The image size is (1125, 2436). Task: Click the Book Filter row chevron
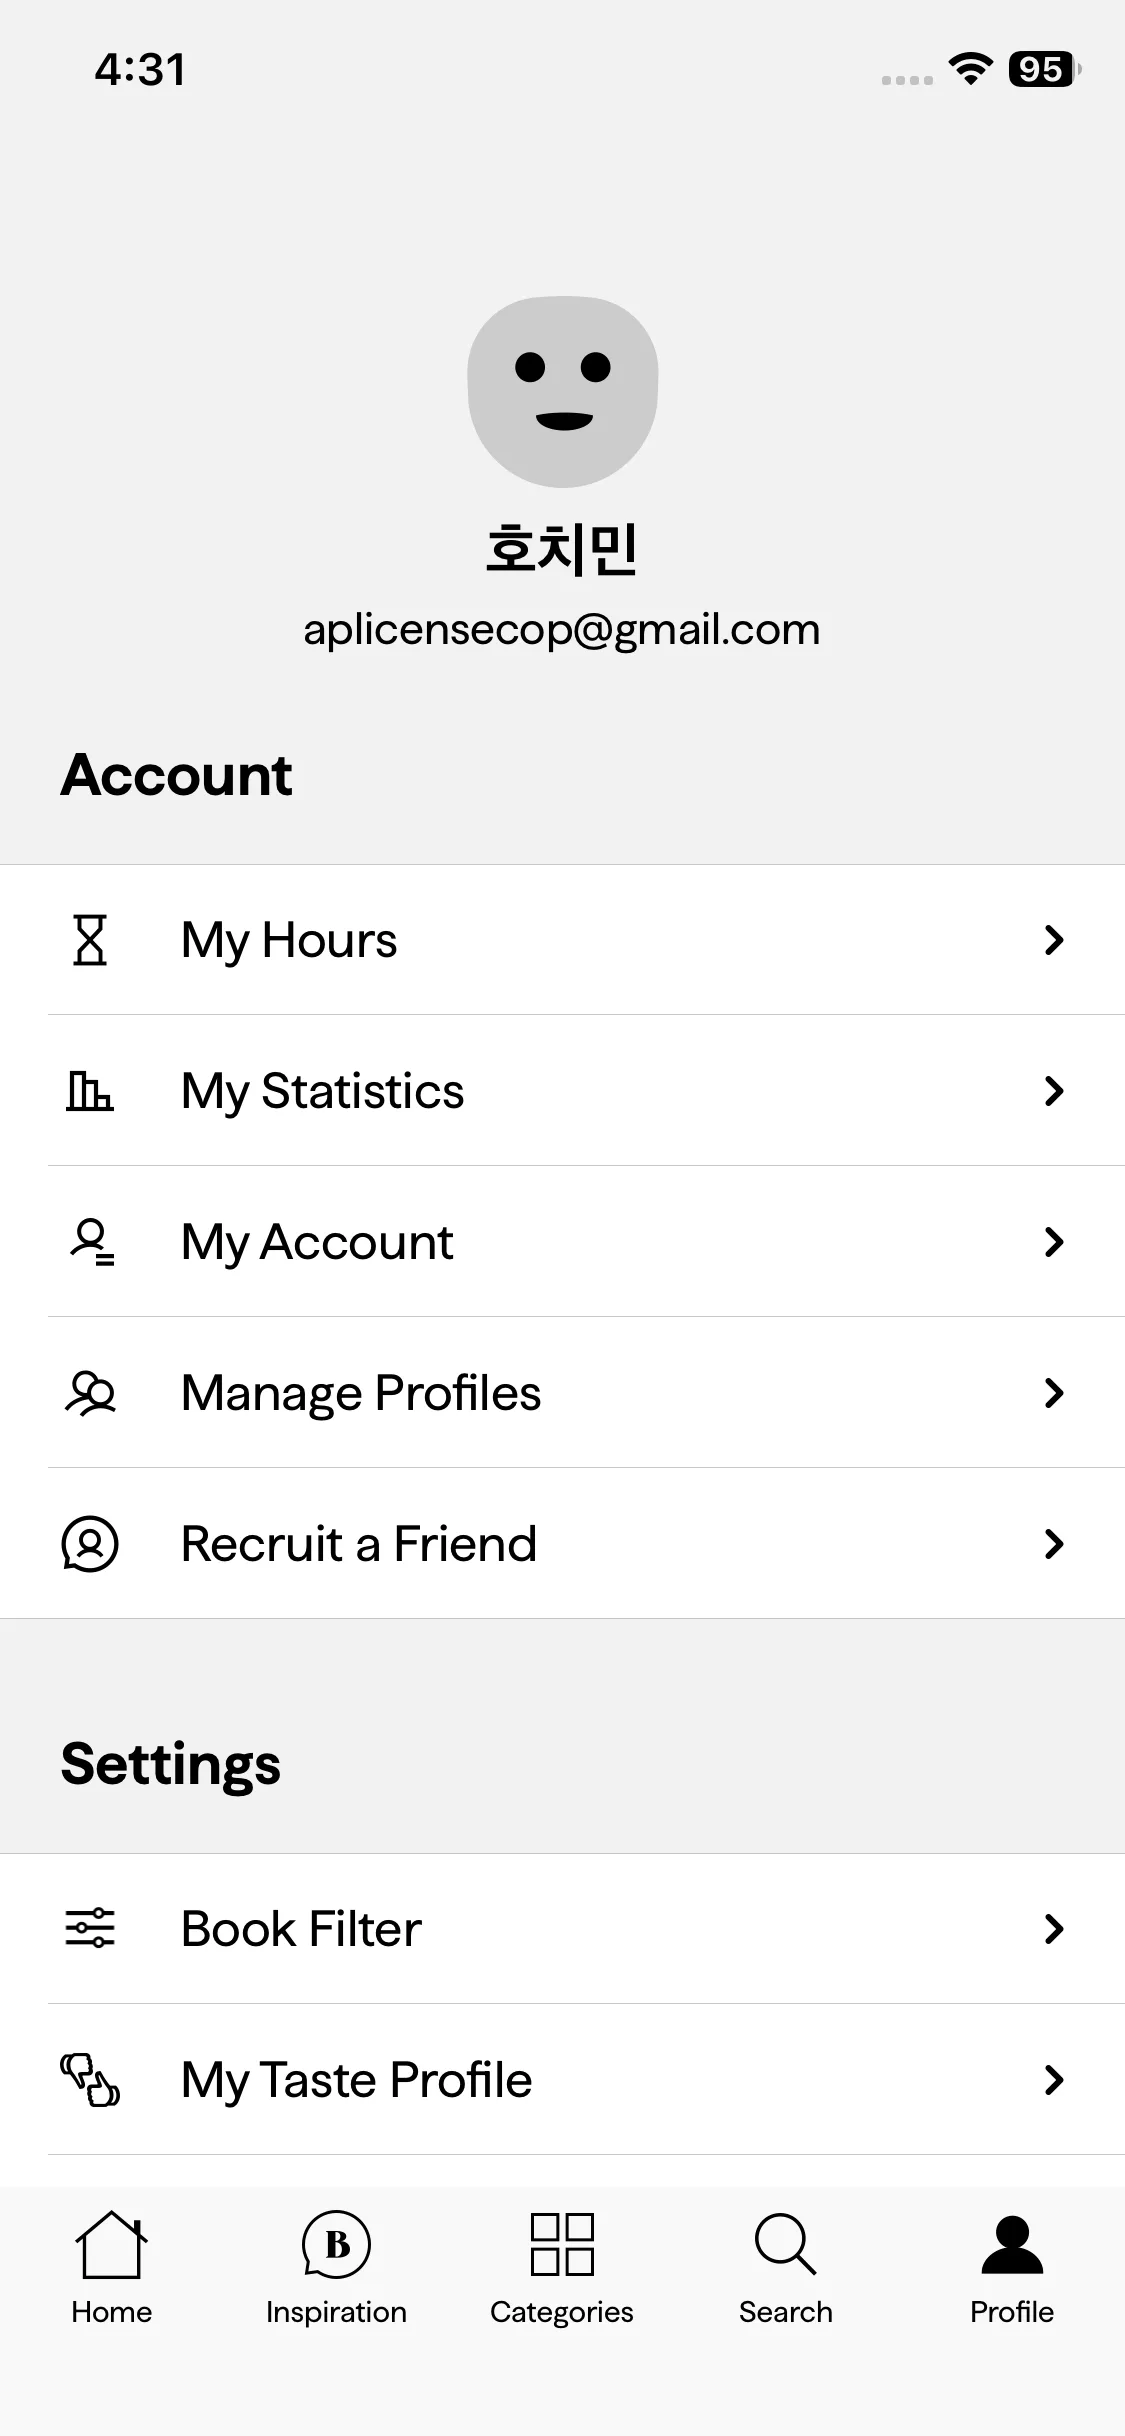[x=1053, y=1928]
